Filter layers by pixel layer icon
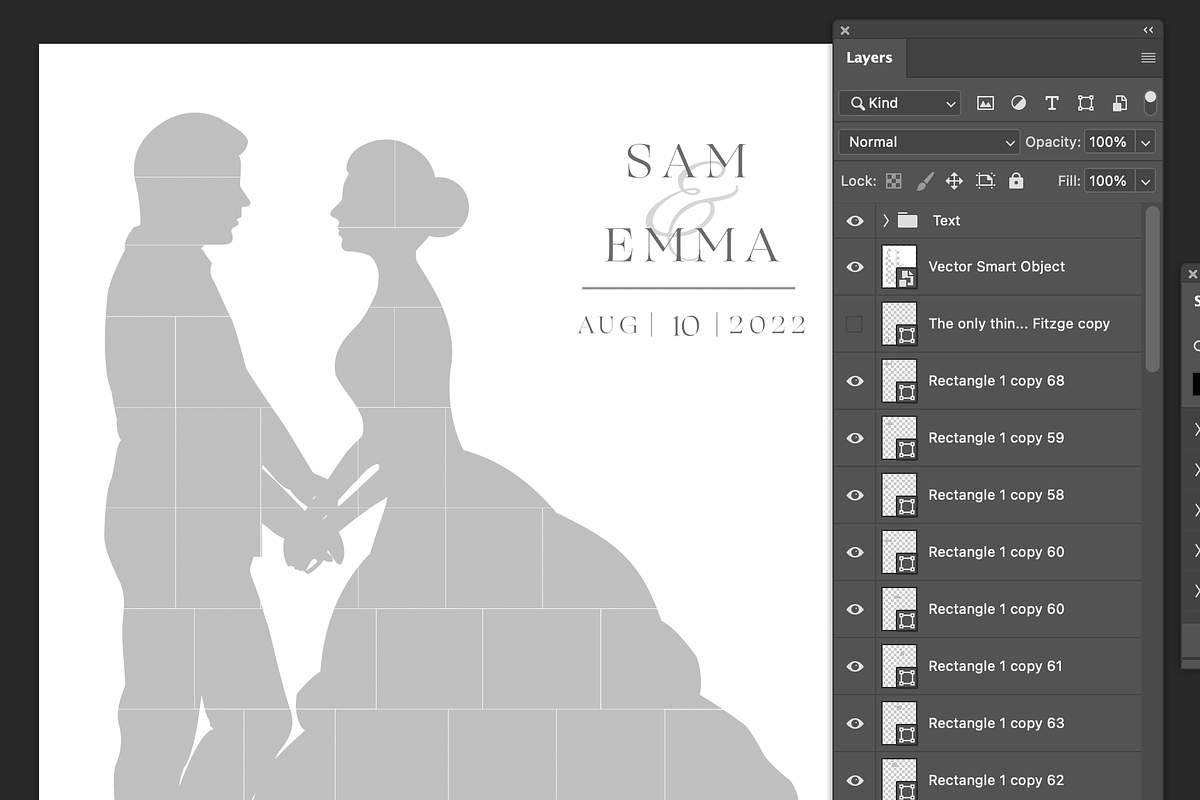The width and height of the screenshot is (1200, 800). [x=985, y=103]
